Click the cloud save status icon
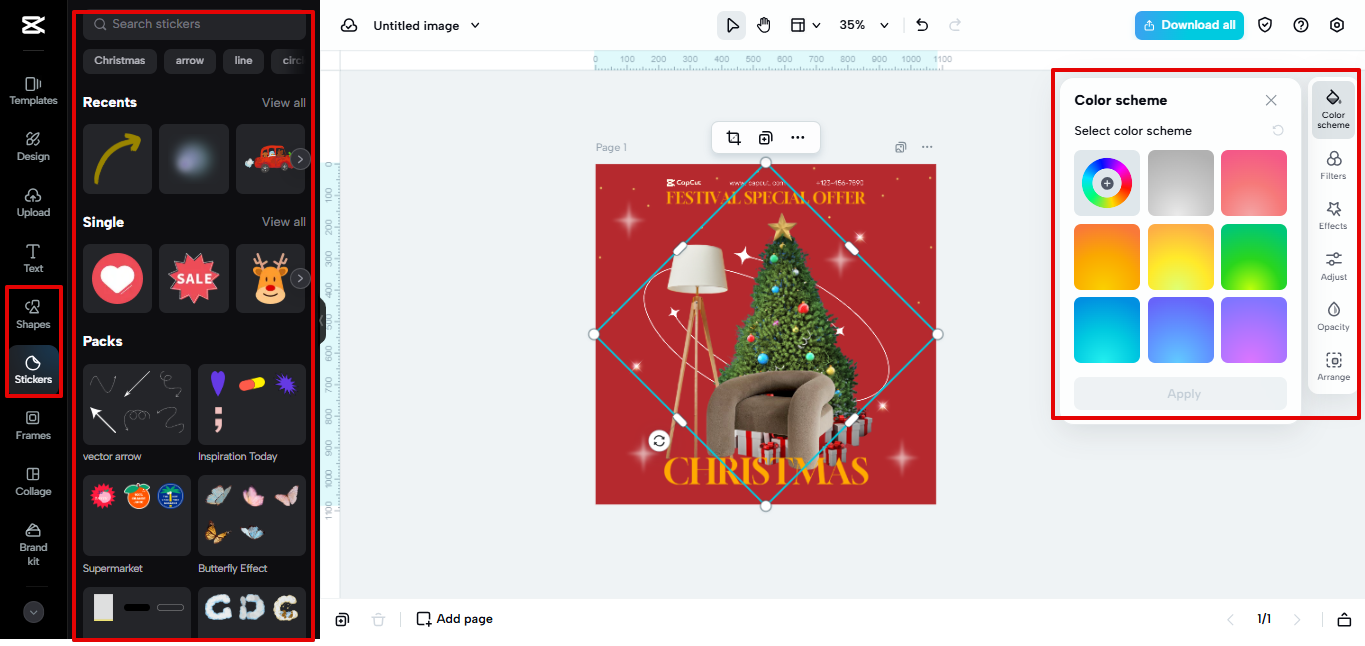Image resolution: width=1365 pixels, height=646 pixels. pos(349,26)
